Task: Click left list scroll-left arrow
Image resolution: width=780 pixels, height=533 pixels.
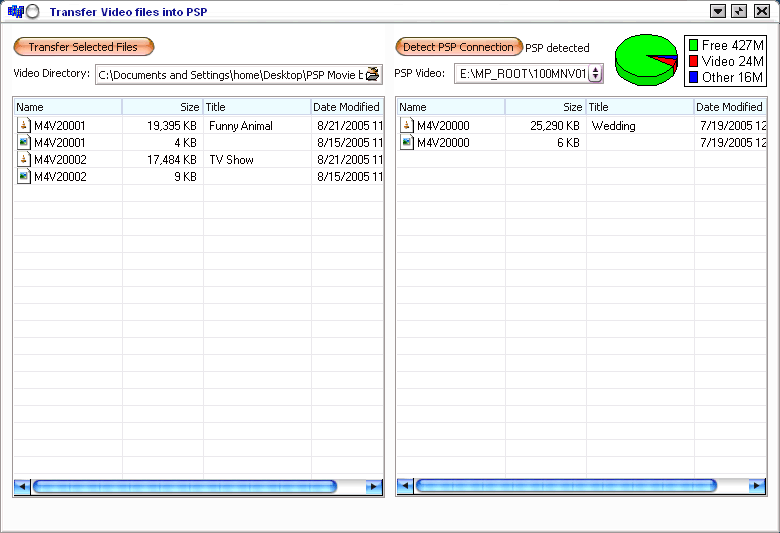Action: click(x=22, y=486)
